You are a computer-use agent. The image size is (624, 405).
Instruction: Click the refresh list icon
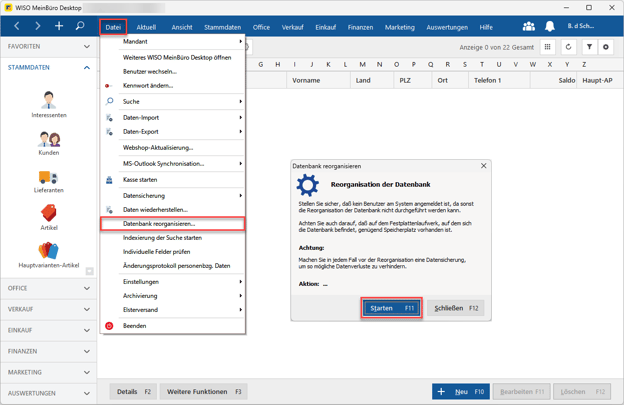(x=568, y=47)
